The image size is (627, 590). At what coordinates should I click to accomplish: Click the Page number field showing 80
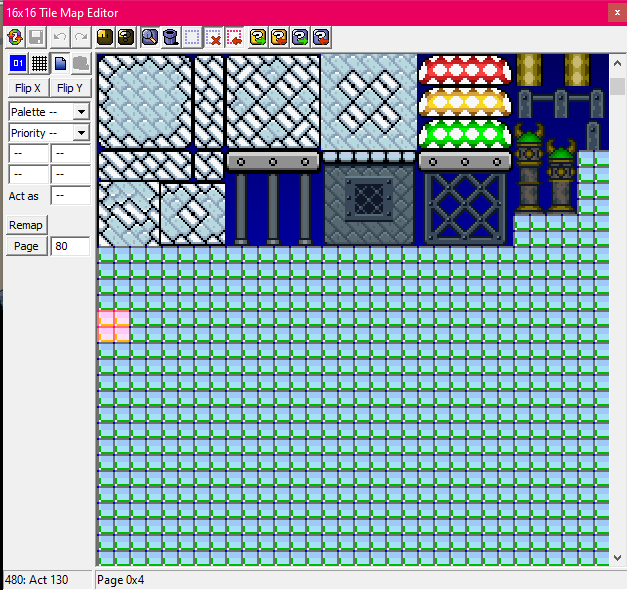pyautogui.click(x=70, y=246)
